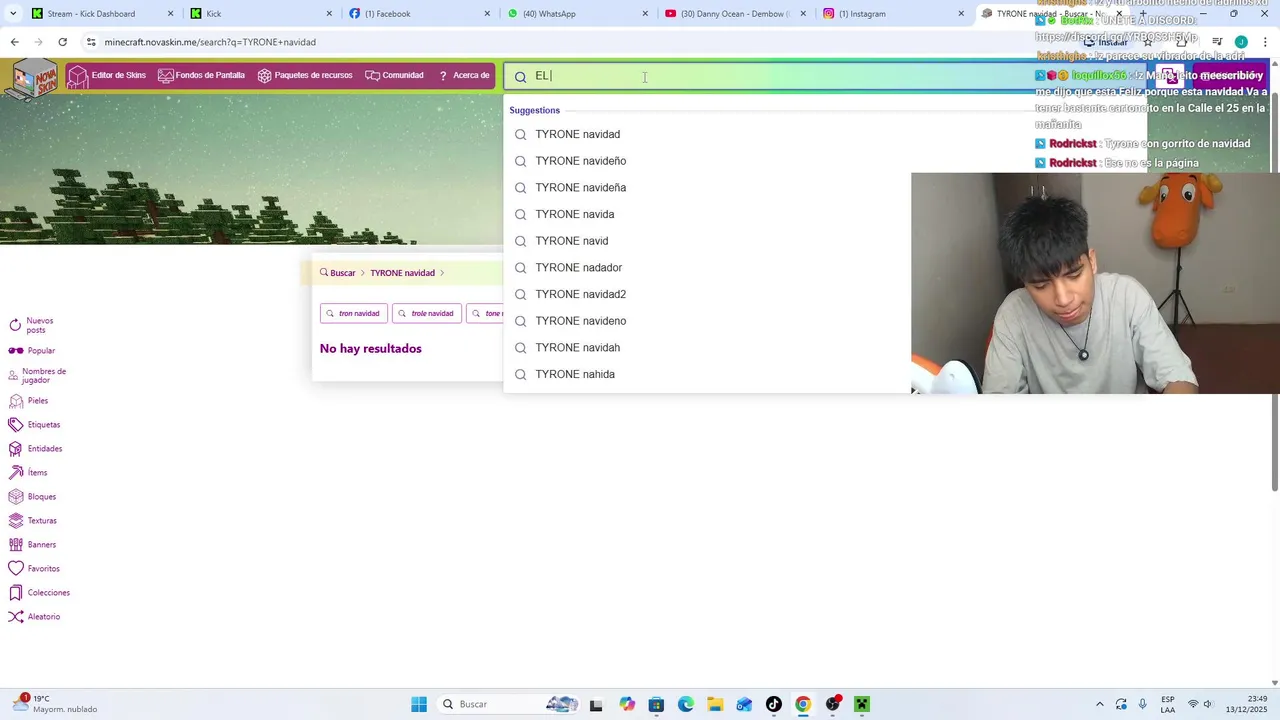Open File Explorer from the taskbar
Screen dimensions: 1280x720
[715, 704]
